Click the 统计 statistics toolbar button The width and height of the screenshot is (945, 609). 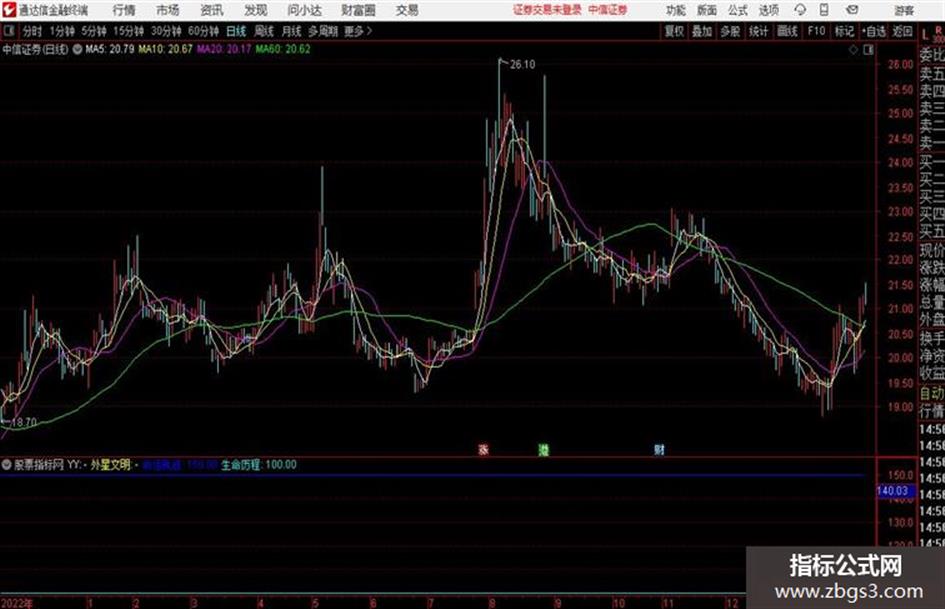(758, 31)
